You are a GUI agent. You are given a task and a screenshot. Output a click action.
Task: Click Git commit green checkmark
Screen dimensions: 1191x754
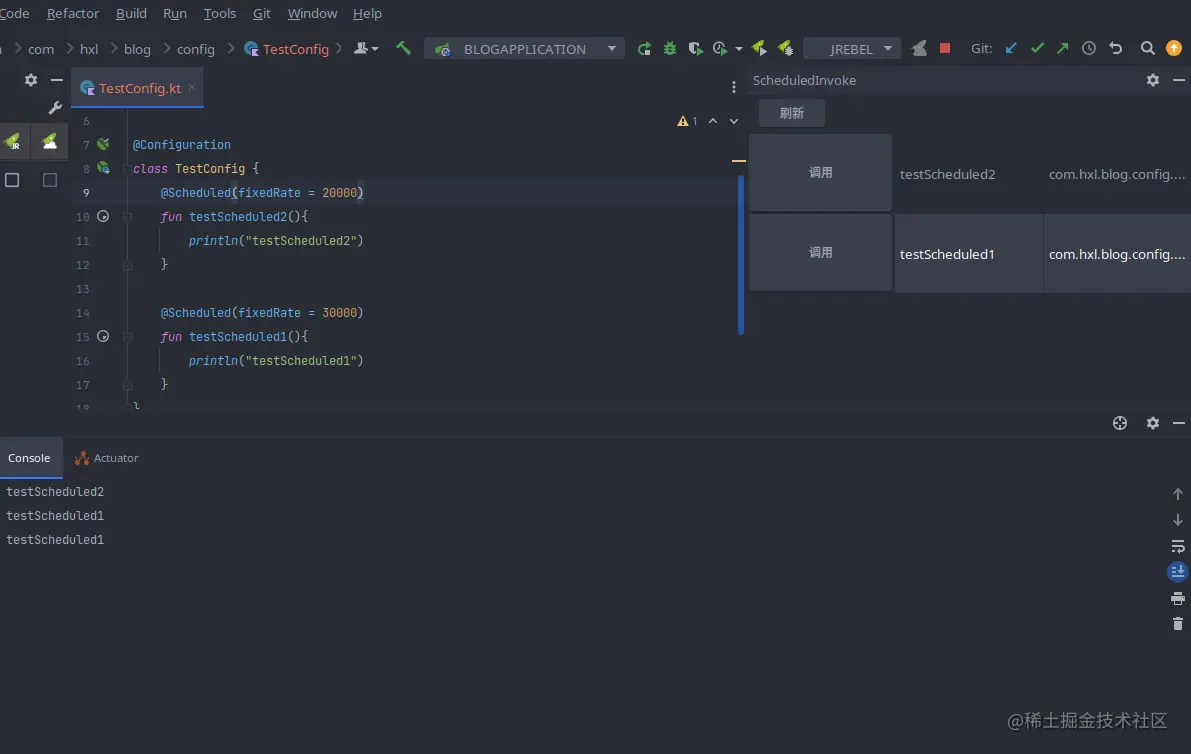1037,49
